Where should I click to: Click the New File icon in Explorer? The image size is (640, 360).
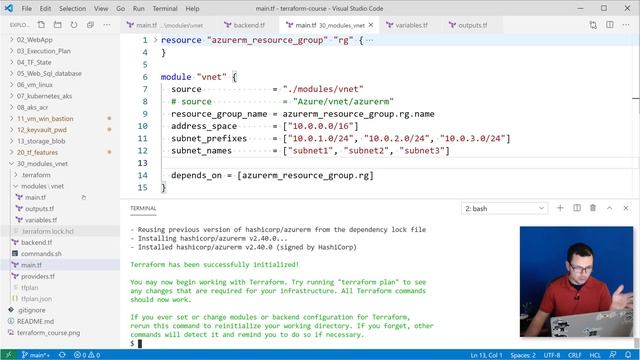pyautogui.click(x=41, y=25)
